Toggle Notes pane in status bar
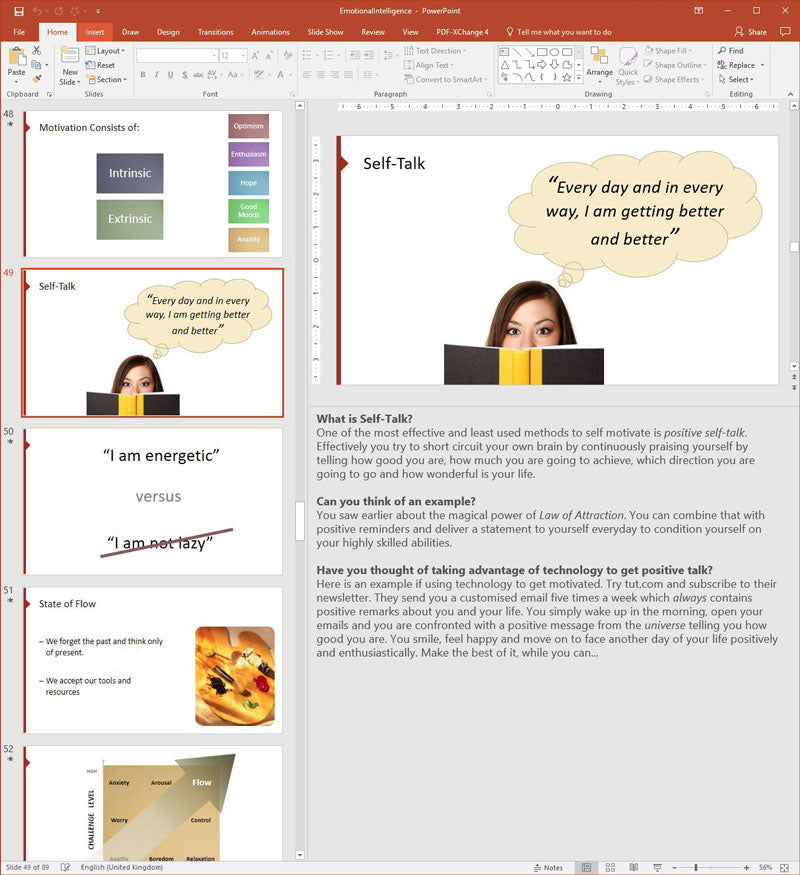The image size is (800, 875). pyautogui.click(x=548, y=867)
